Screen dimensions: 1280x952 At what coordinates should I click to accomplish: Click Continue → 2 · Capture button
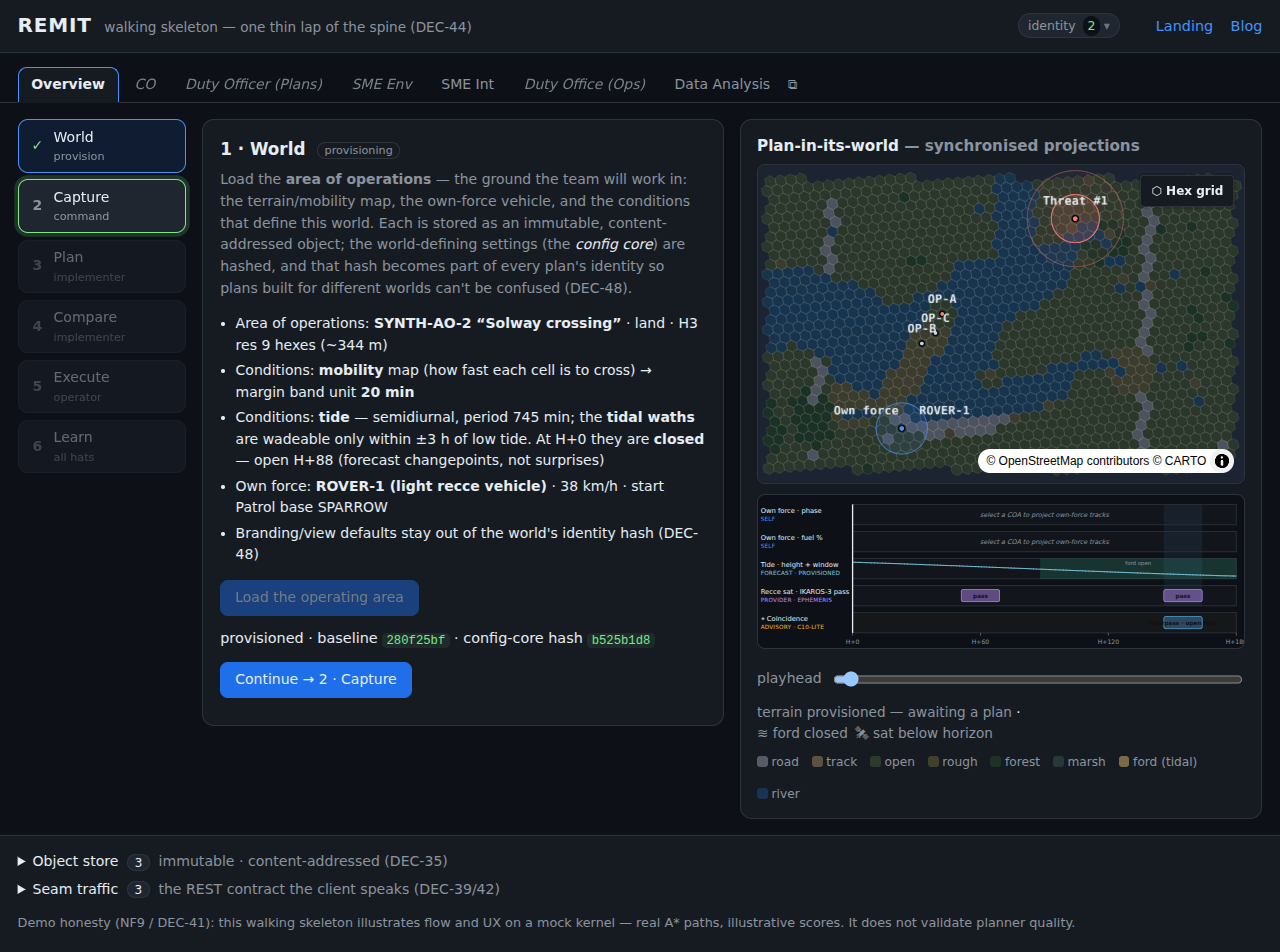click(316, 679)
